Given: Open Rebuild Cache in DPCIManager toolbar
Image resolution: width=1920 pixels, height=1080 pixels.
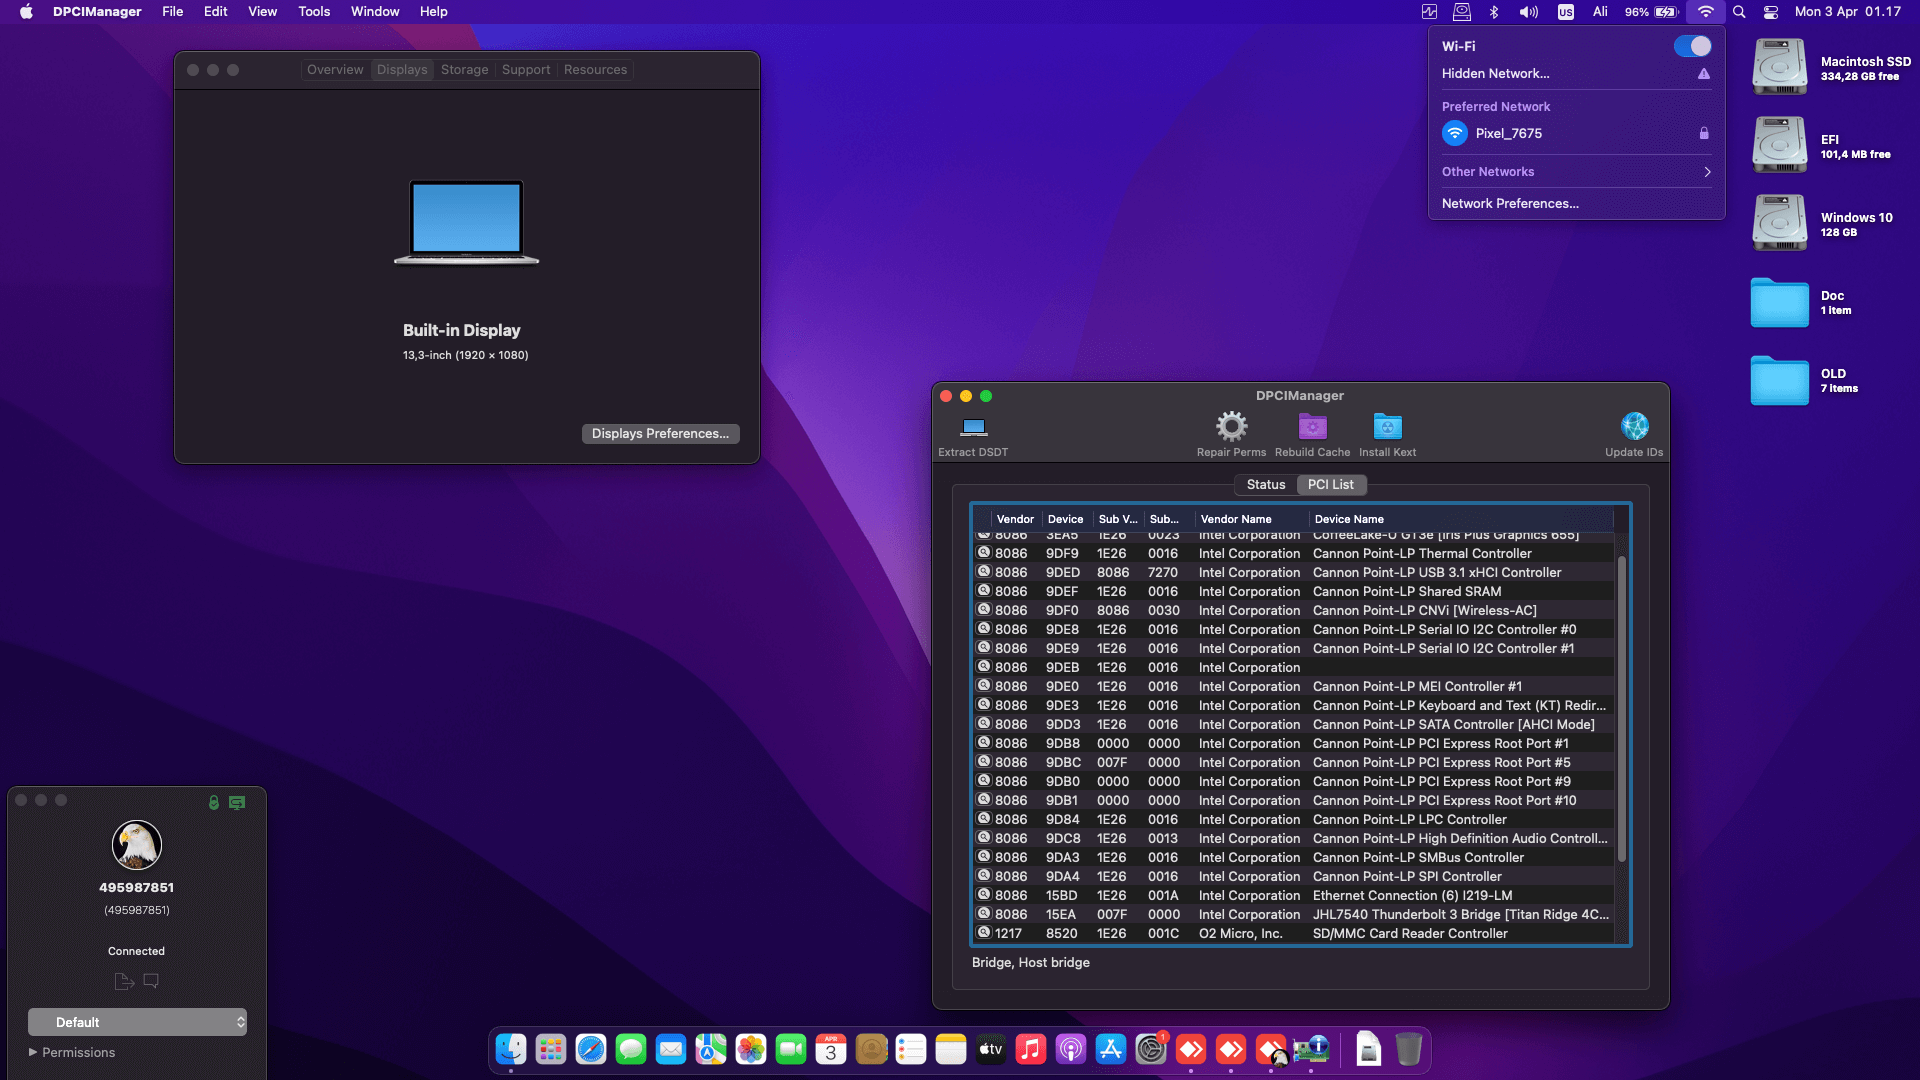Looking at the screenshot, I should [x=1312, y=427].
